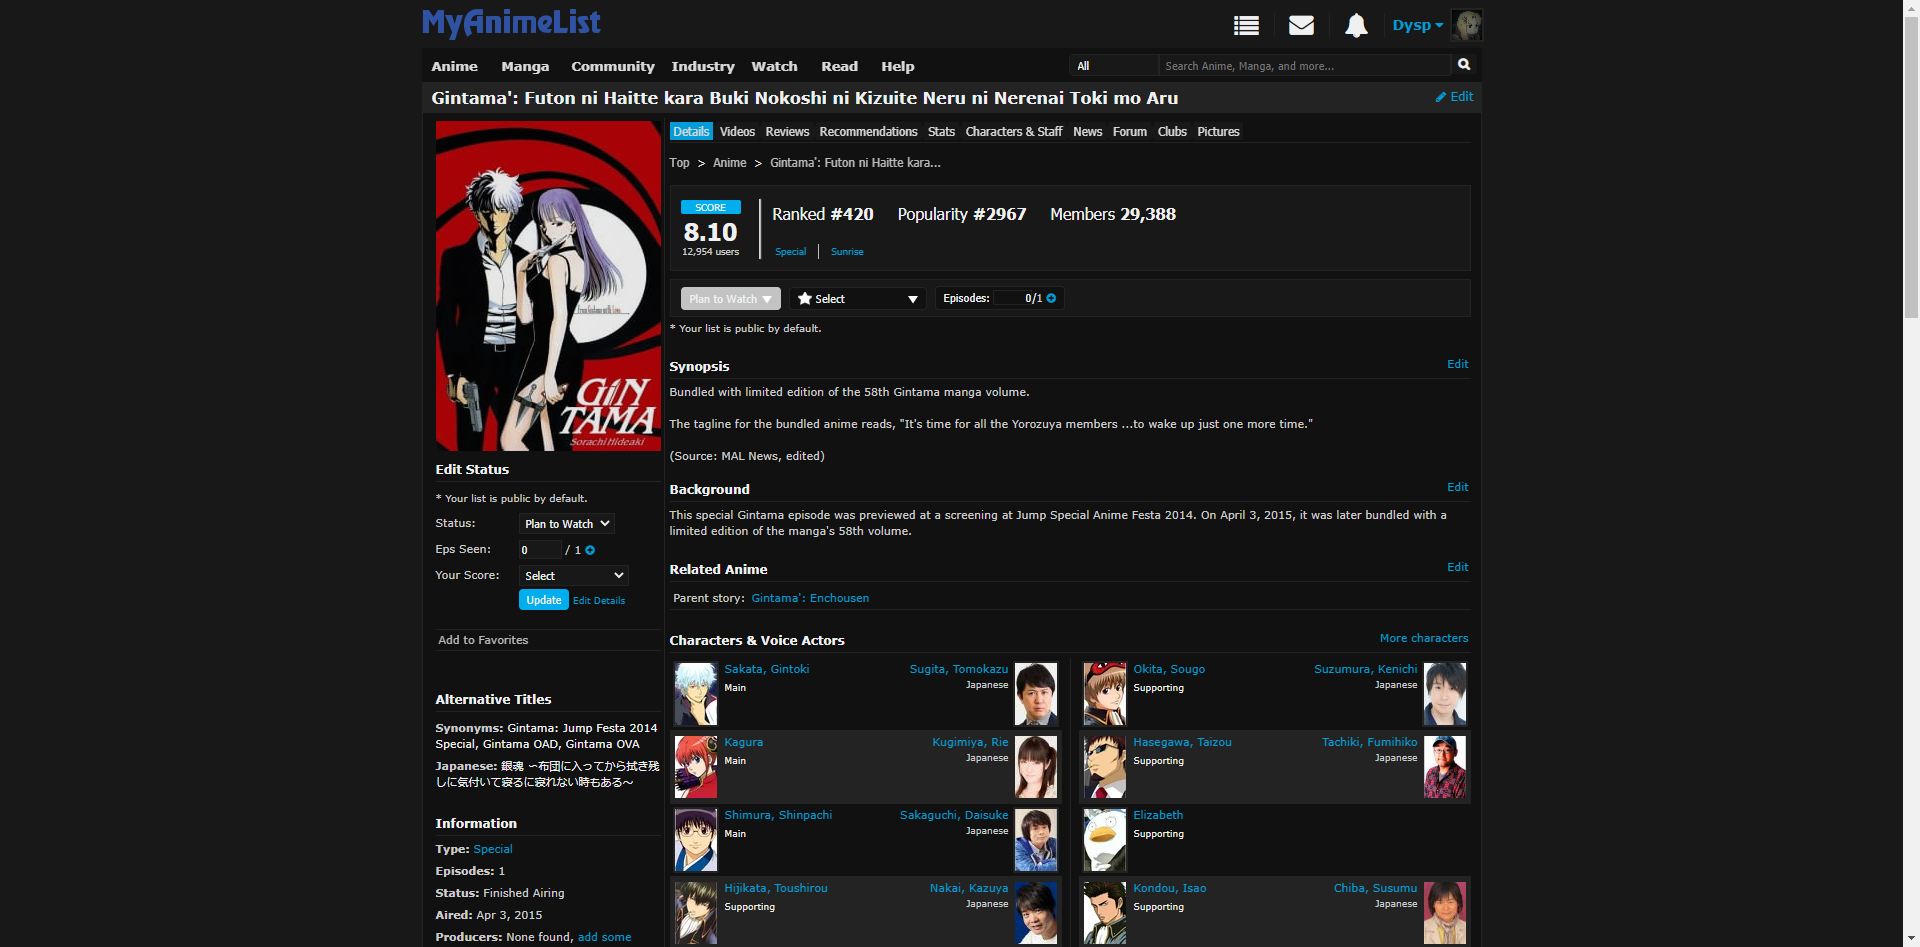Click plus icon next to Eps Seen
Image resolution: width=1920 pixels, height=947 pixels.
pyautogui.click(x=590, y=550)
